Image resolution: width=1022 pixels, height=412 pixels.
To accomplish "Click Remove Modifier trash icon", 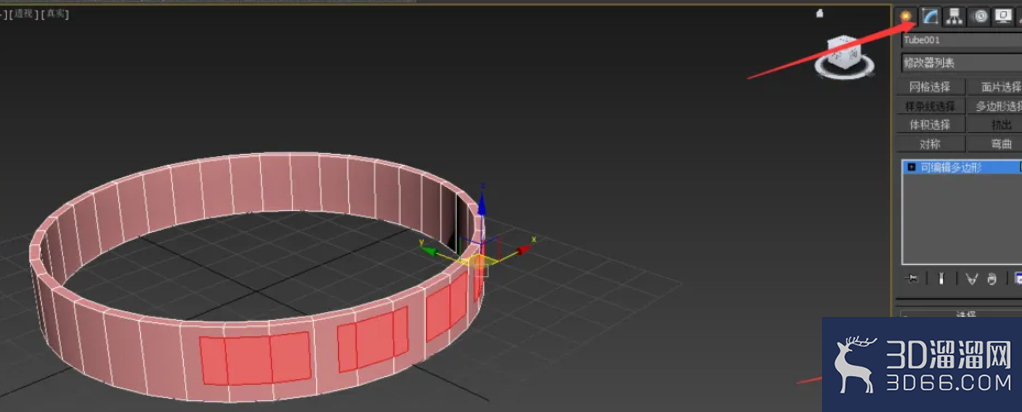I will (992, 279).
